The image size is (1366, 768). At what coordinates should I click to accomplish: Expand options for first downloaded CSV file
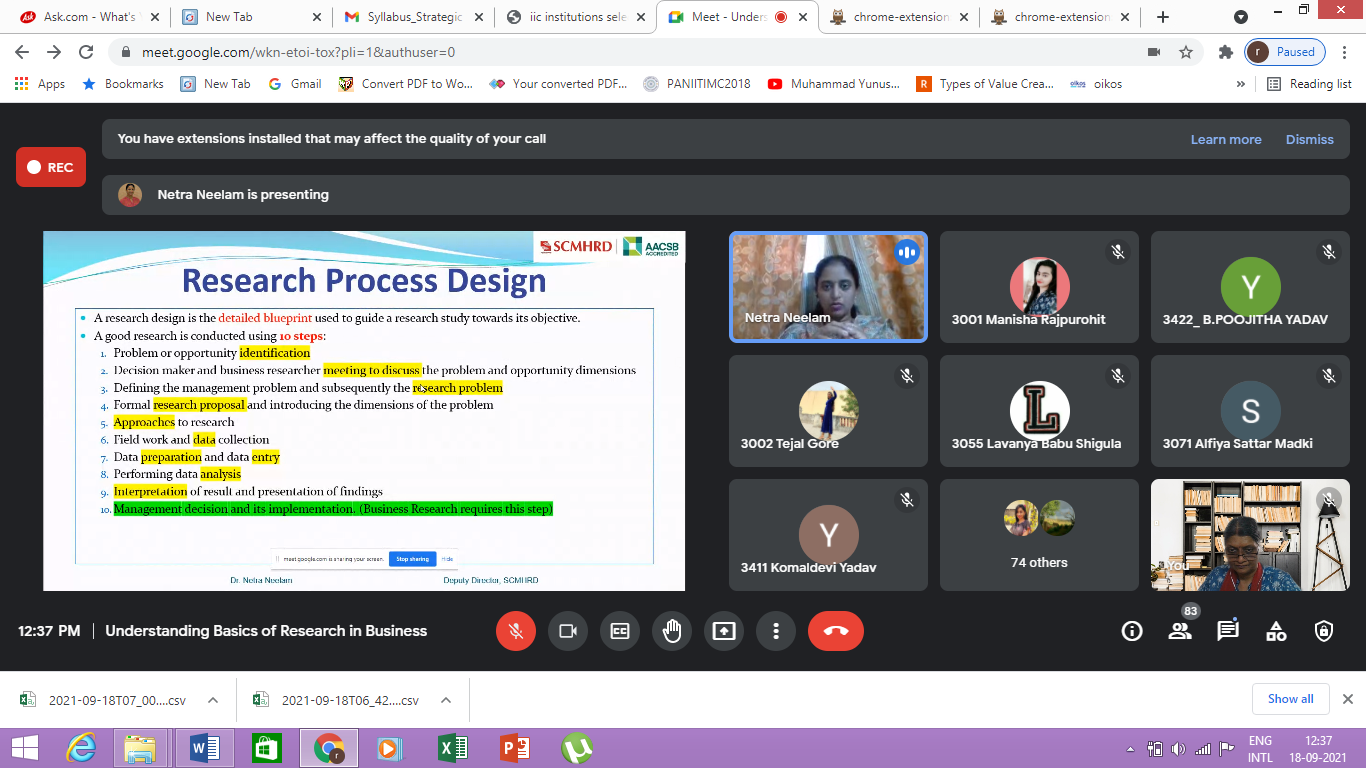pyautogui.click(x=212, y=701)
